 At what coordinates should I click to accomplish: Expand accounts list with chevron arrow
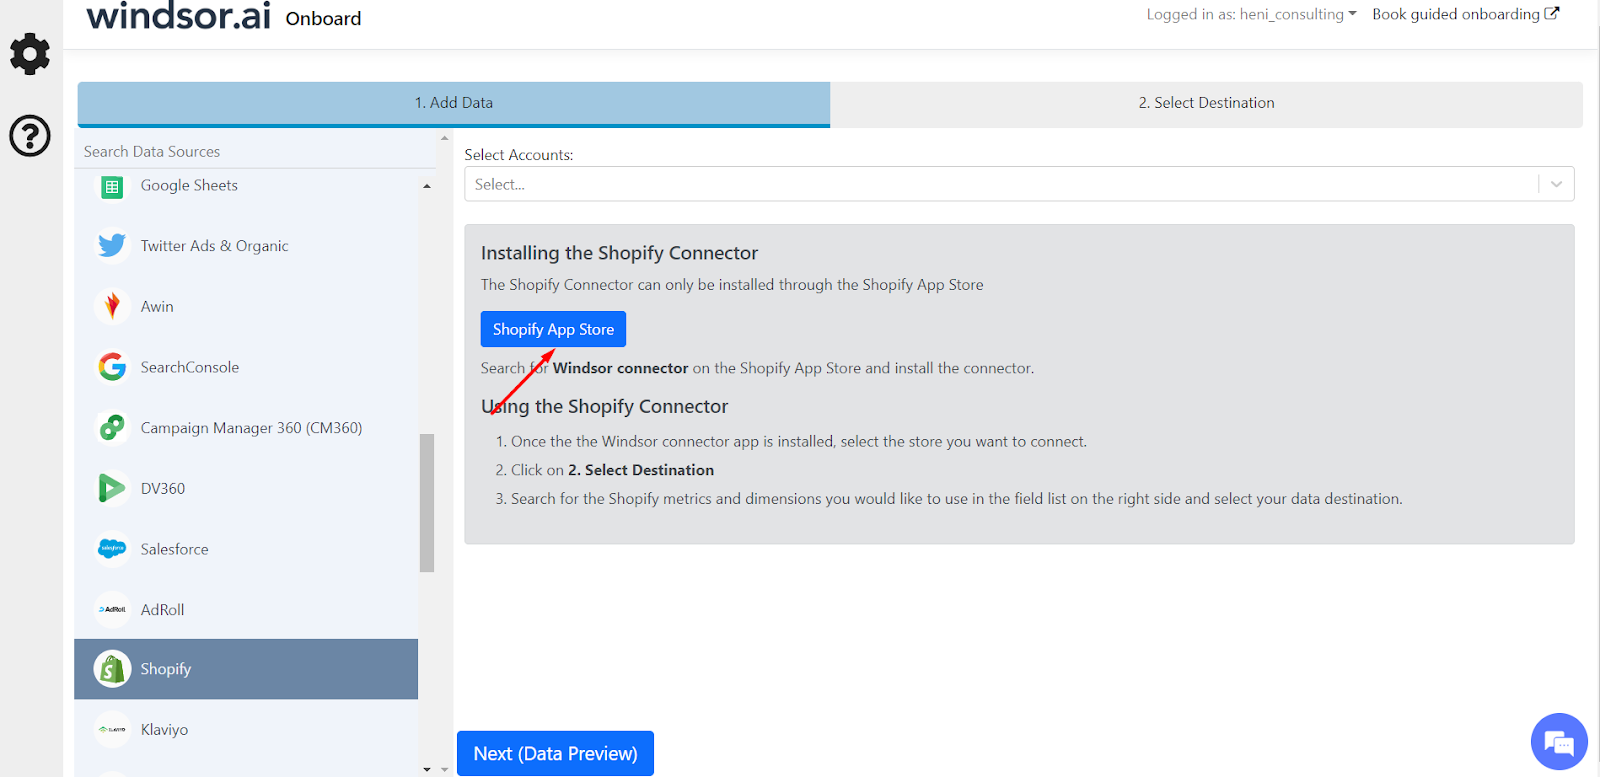coord(1556,184)
